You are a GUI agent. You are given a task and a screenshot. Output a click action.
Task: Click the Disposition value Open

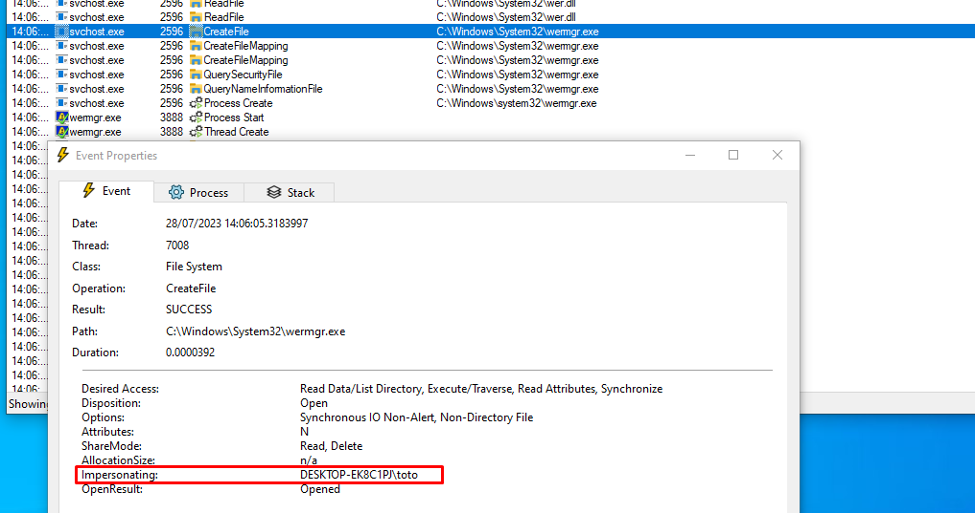tap(314, 403)
